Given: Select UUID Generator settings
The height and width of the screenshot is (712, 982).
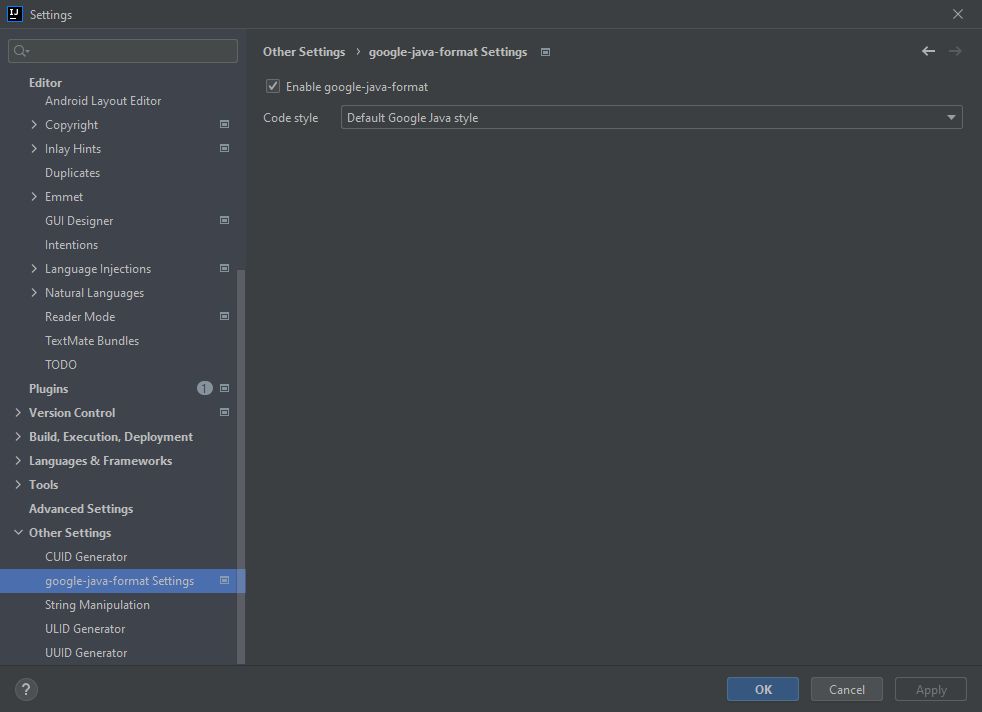Looking at the screenshot, I should tap(86, 653).
